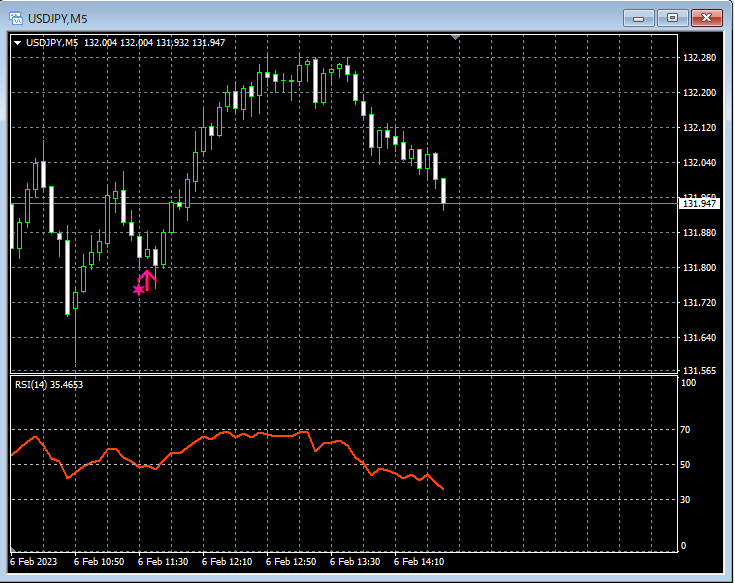Screen dimensions: 735x583
Task: Click the 131.880 price scale label
Action: pyautogui.click(x=699, y=232)
